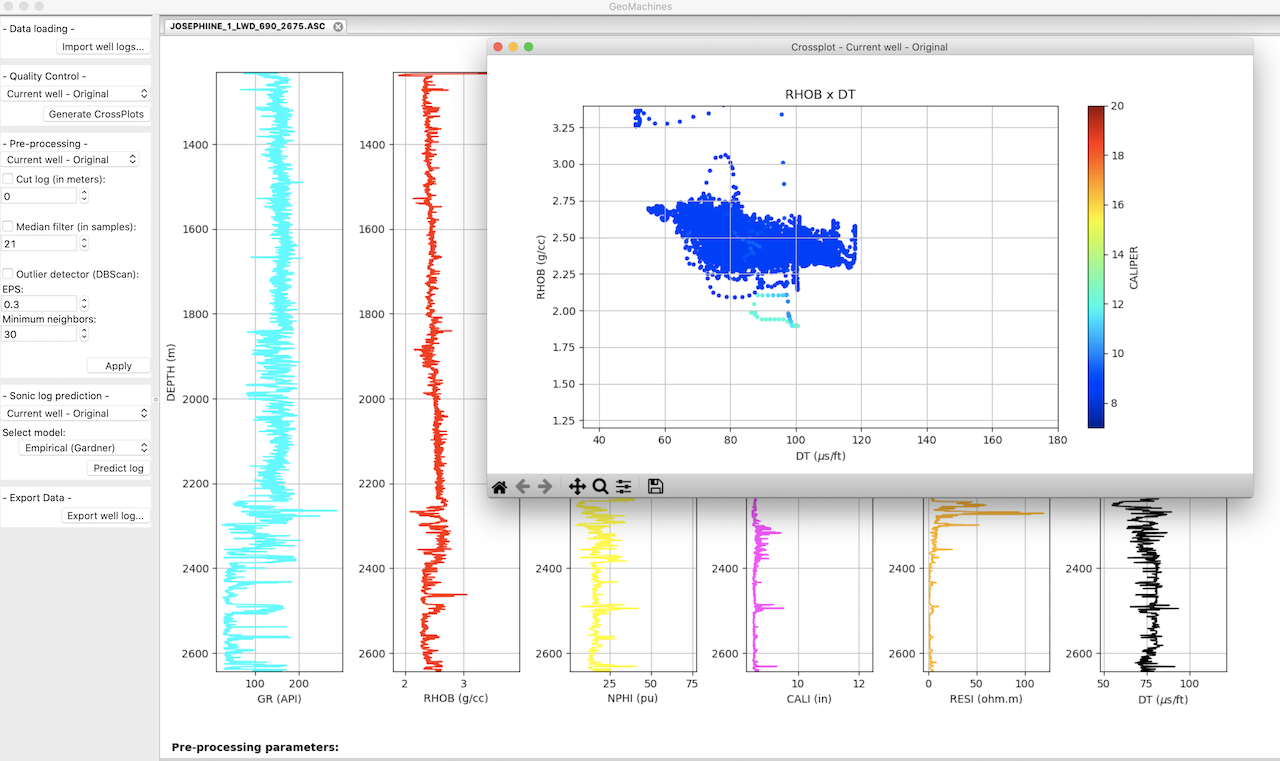Focus the Cut log meters input field

[40, 196]
